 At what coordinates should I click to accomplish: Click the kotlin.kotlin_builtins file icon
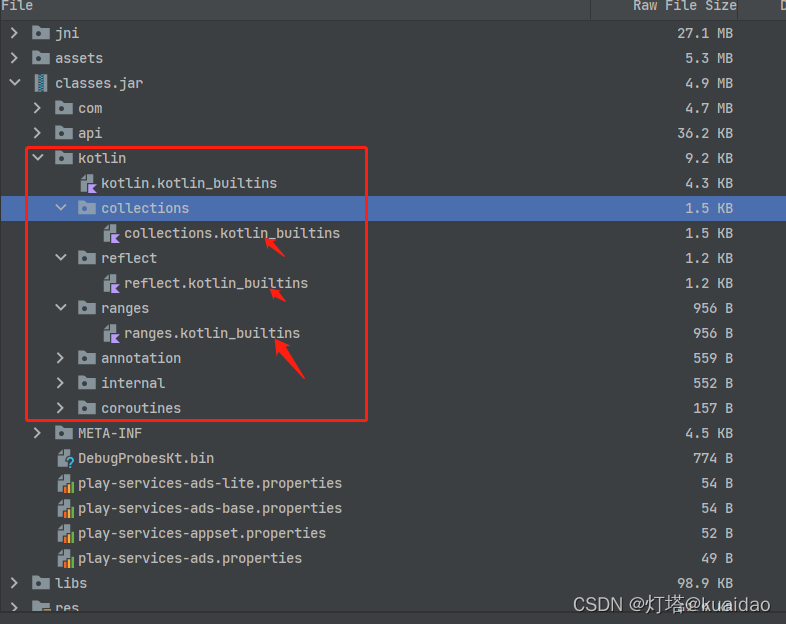(88, 183)
